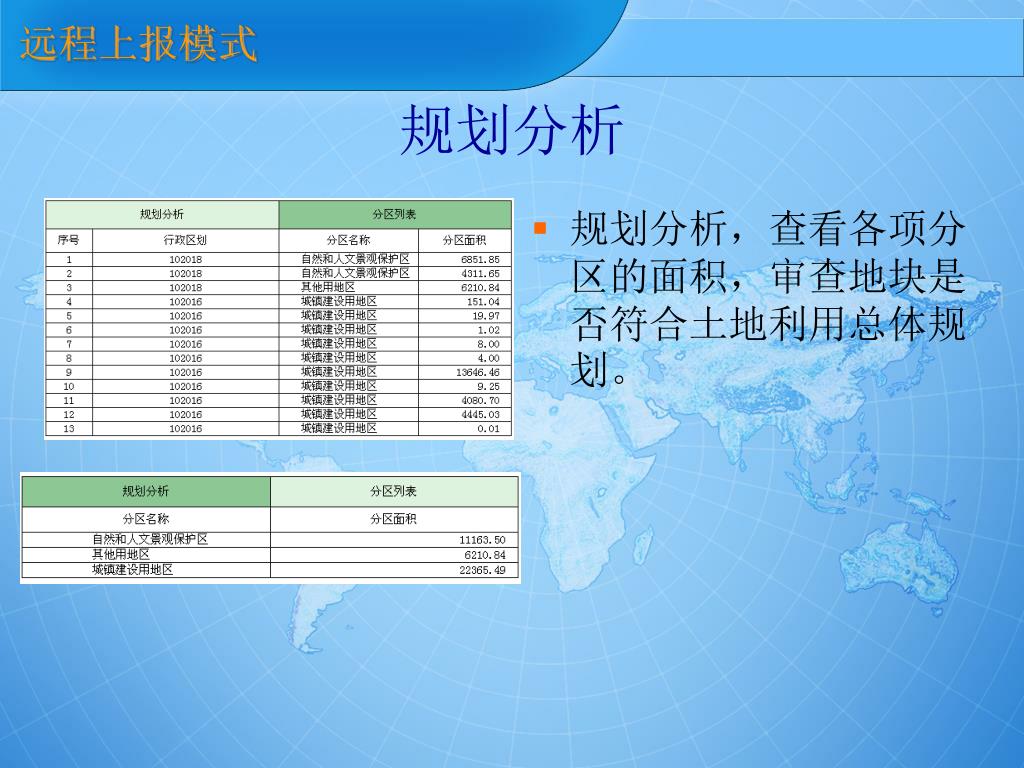Click the bullet paragraph beginning 规划分析，查看各项分区
Screen dimensions: 1024x768
(x=767, y=300)
